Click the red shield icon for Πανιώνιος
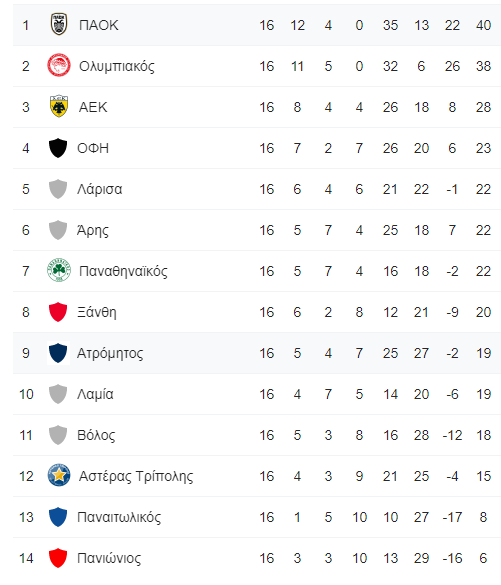This screenshot has width=501, height=585. pyautogui.click(x=58, y=558)
